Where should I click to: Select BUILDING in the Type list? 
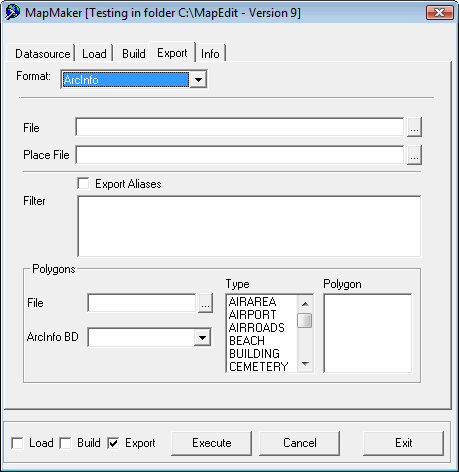(x=254, y=354)
